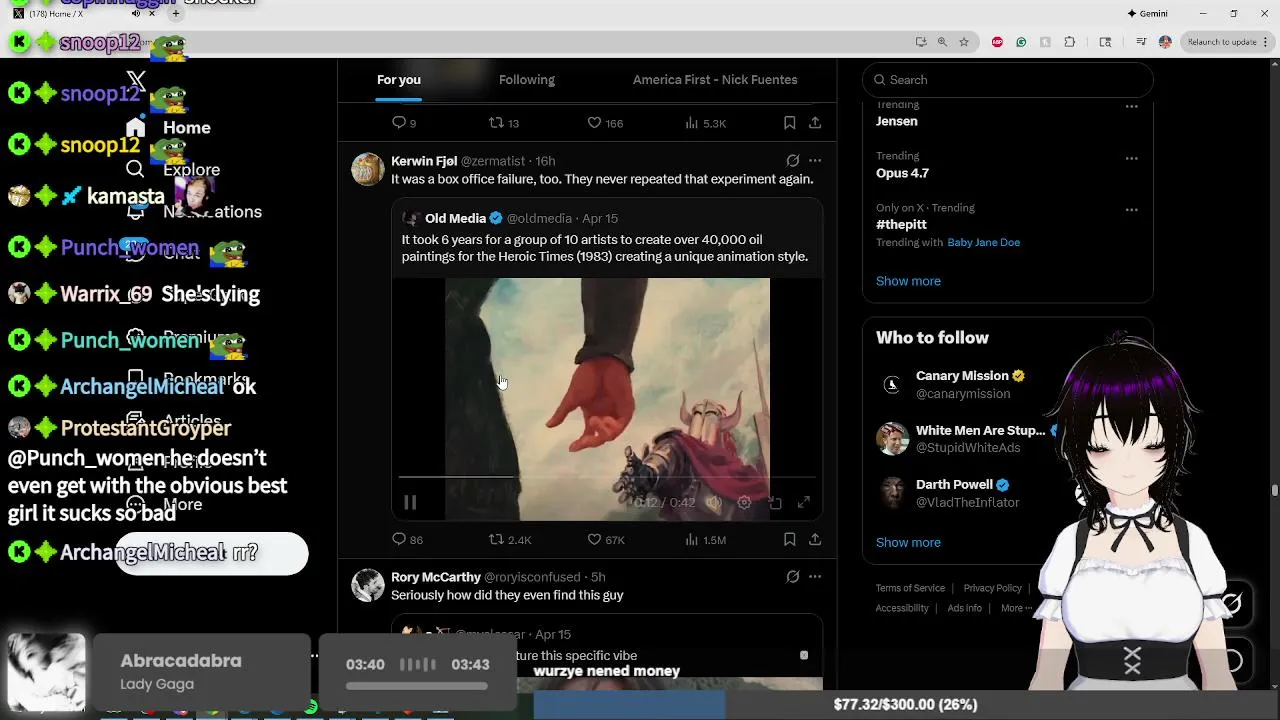The height and width of the screenshot is (720, 1280).
Task: Bookmark the post with 67K likes
Action: tap(790, 540)
